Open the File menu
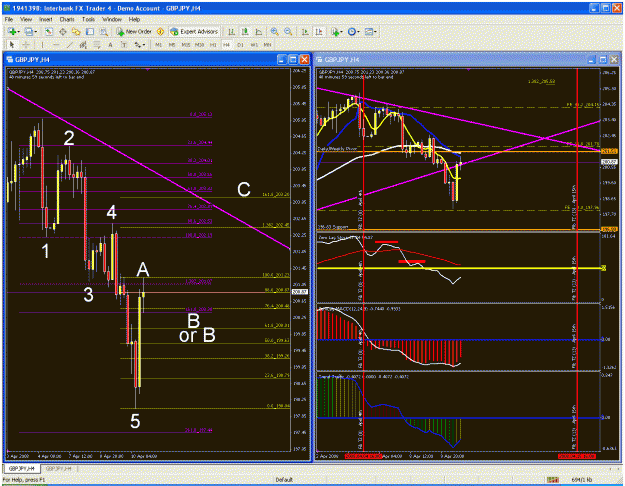Image resolution: width=625 pixels, height=486 pixels. [9, 19]
